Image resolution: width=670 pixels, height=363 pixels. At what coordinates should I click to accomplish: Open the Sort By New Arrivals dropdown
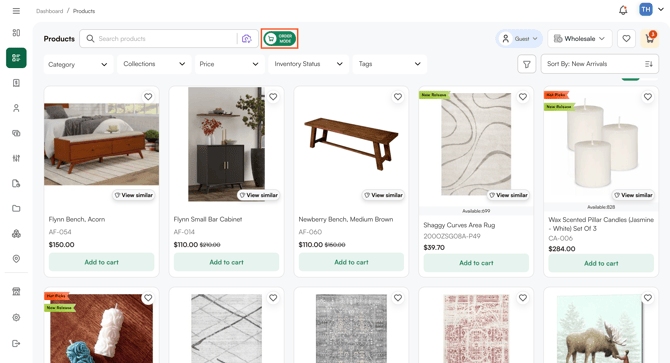click(x=599, y=64)
